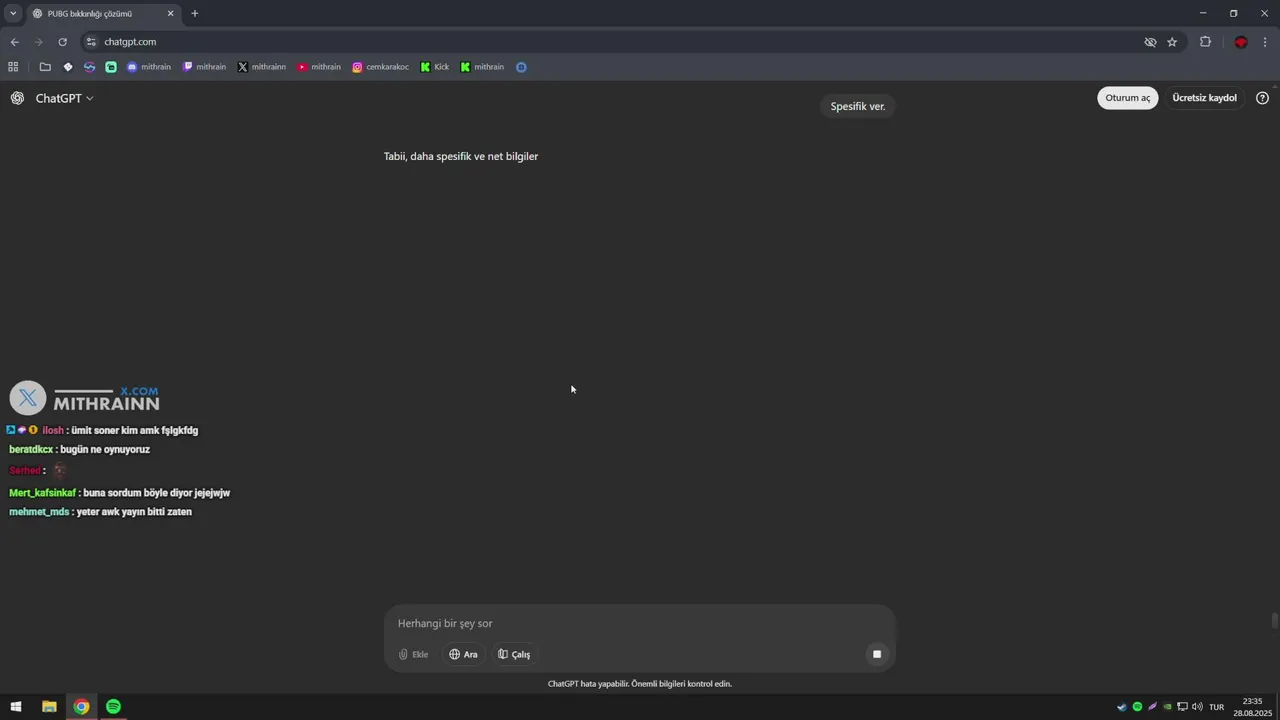
Task: Open site information icon in address bar
Action: [x=91, y=42]
